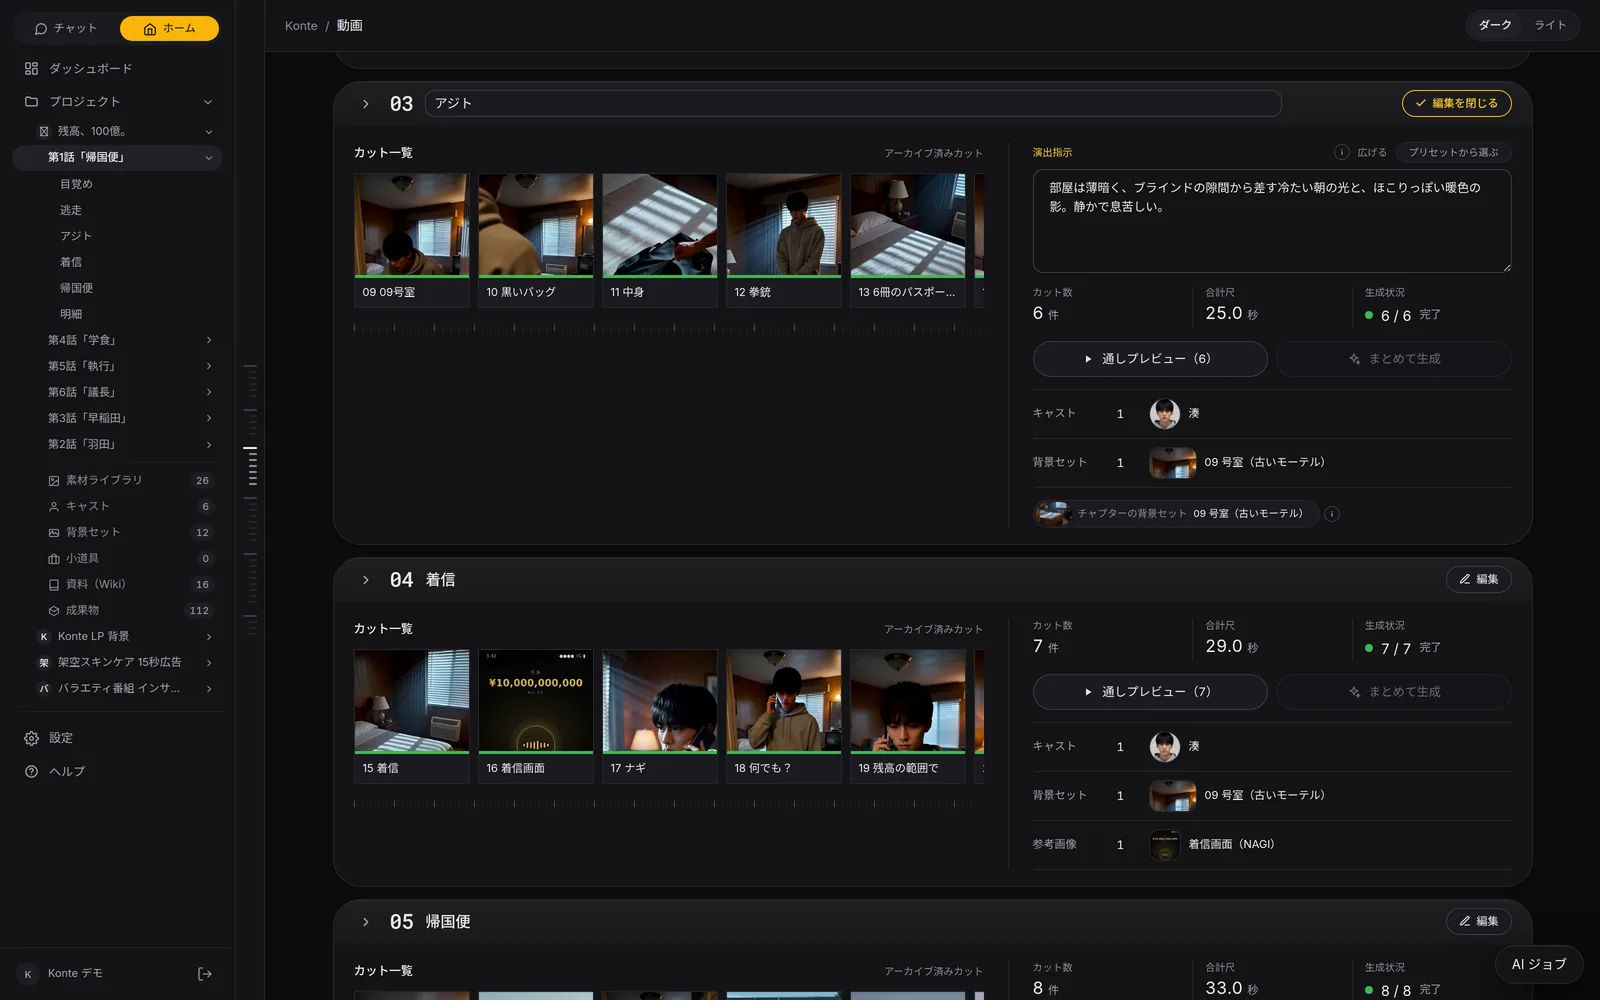
Task: Click the 演出指示 direction text area
Action: (1272, 221)
